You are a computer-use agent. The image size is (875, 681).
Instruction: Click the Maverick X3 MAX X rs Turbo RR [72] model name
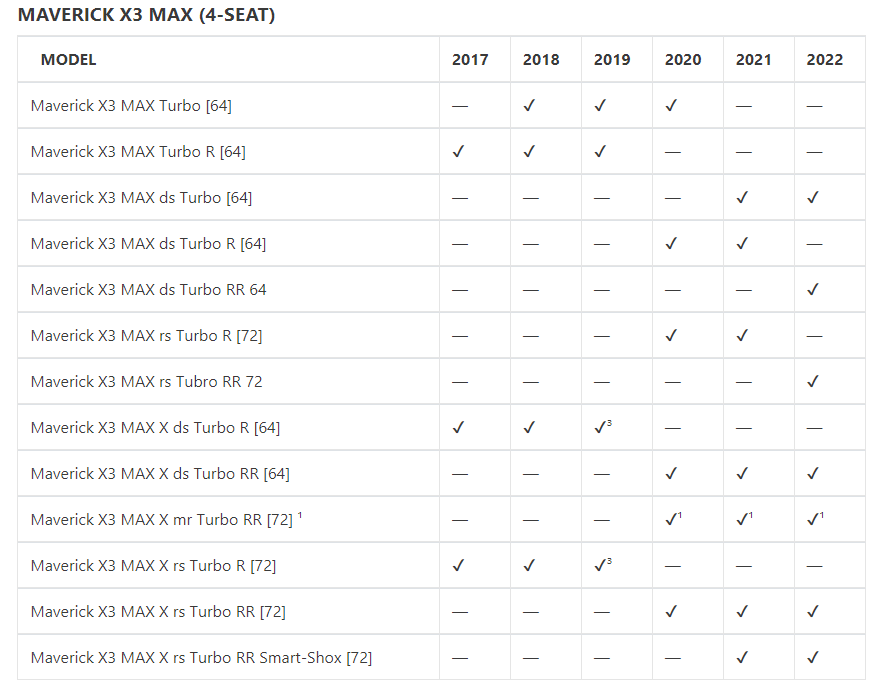click(158, 611)
